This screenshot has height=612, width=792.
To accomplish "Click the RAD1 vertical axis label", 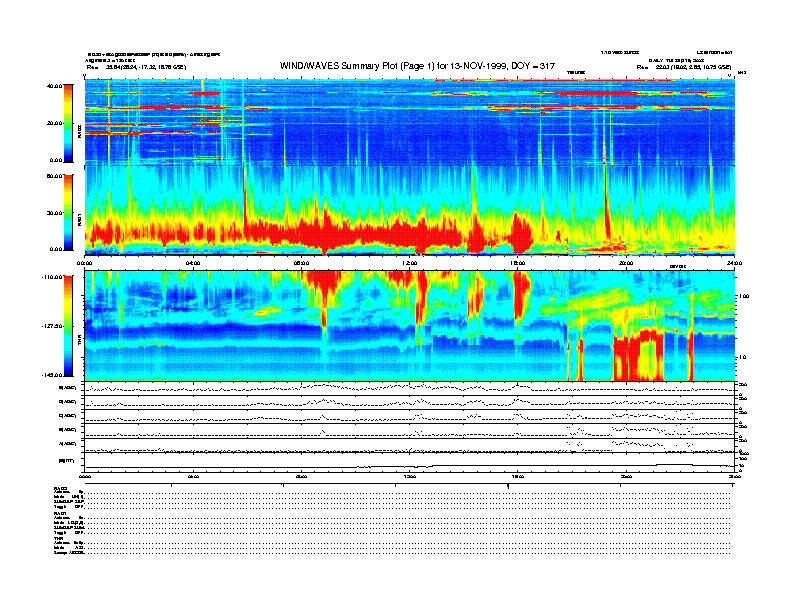I will (79, 220).
